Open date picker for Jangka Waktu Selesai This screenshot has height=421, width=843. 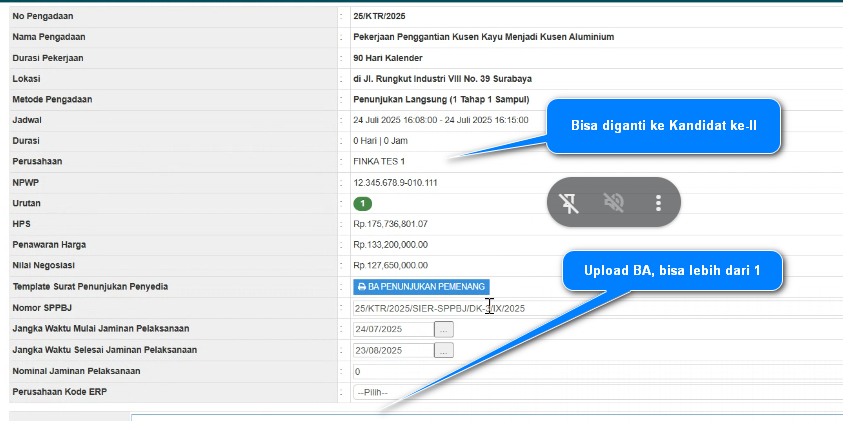click(x=444, y=350)
